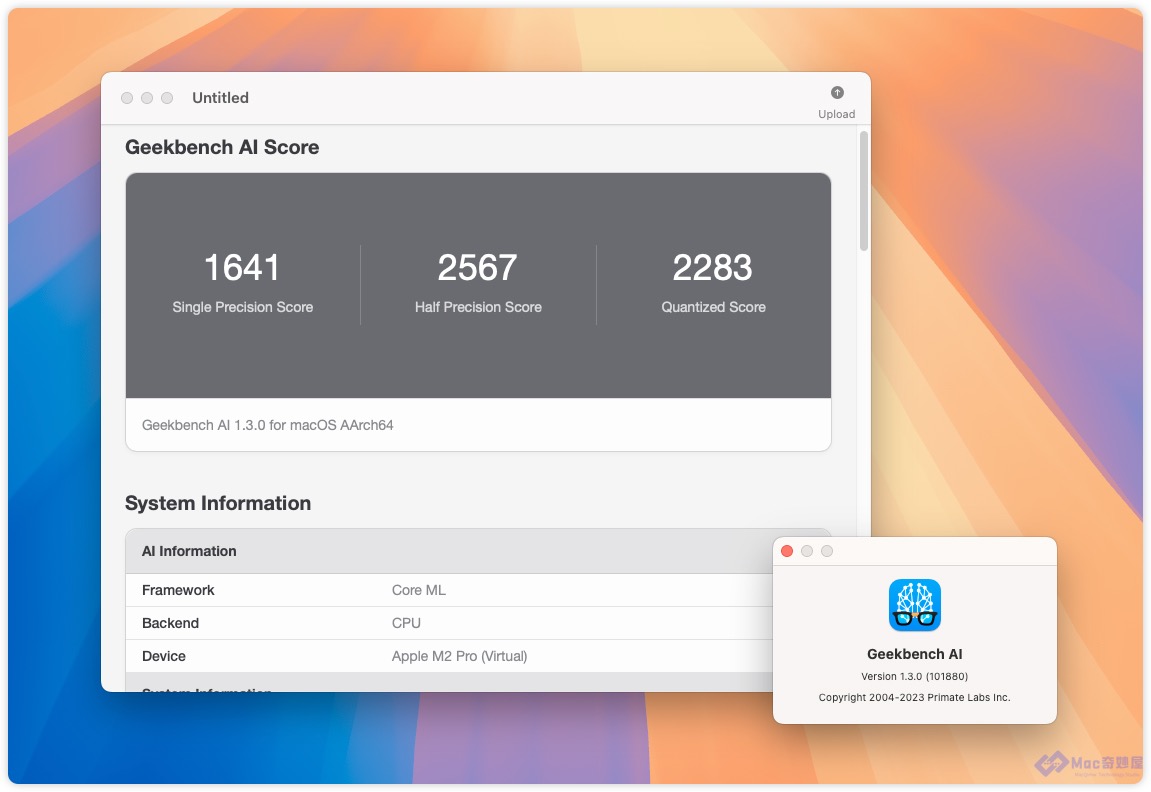
Task: Click Version 1.3.0 (101880) text
Action: pos(915,677)
